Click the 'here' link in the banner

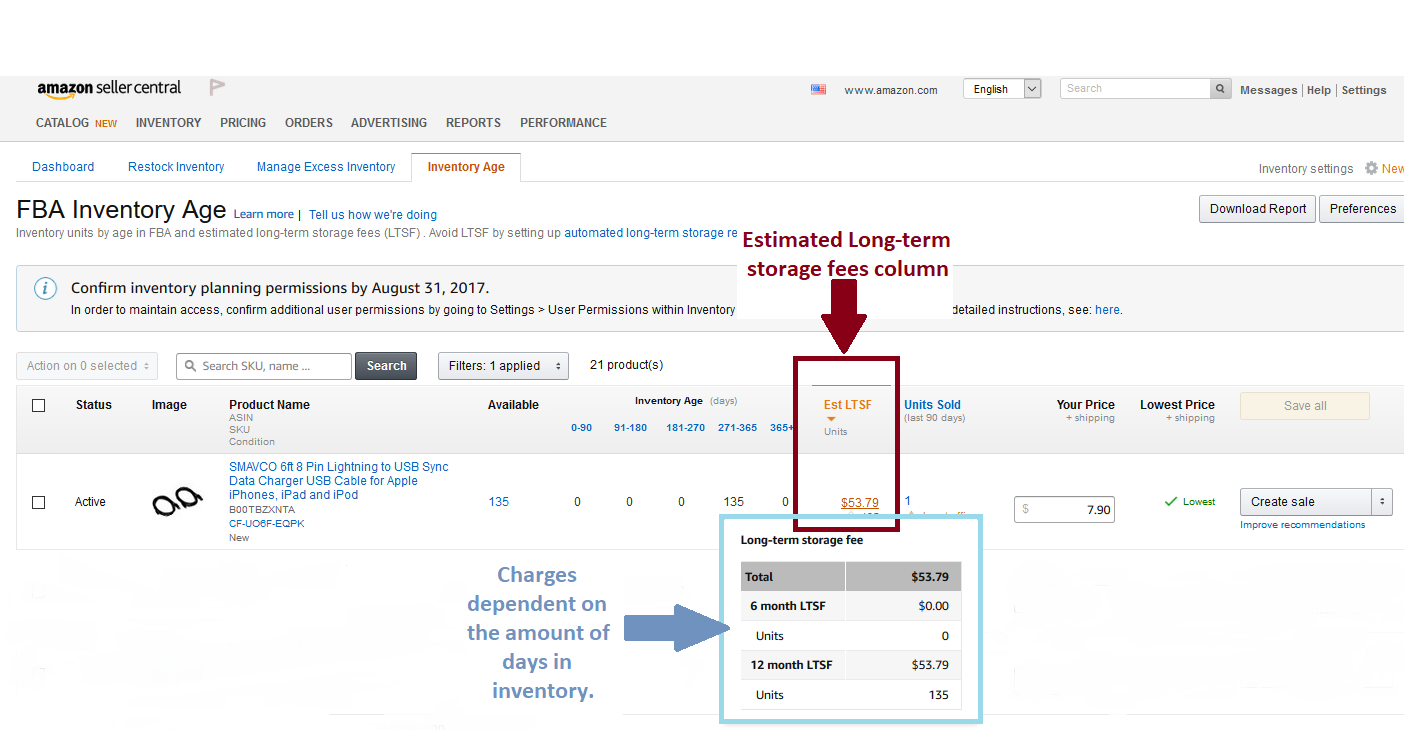pyautogui.click(x=1107, y=310)
